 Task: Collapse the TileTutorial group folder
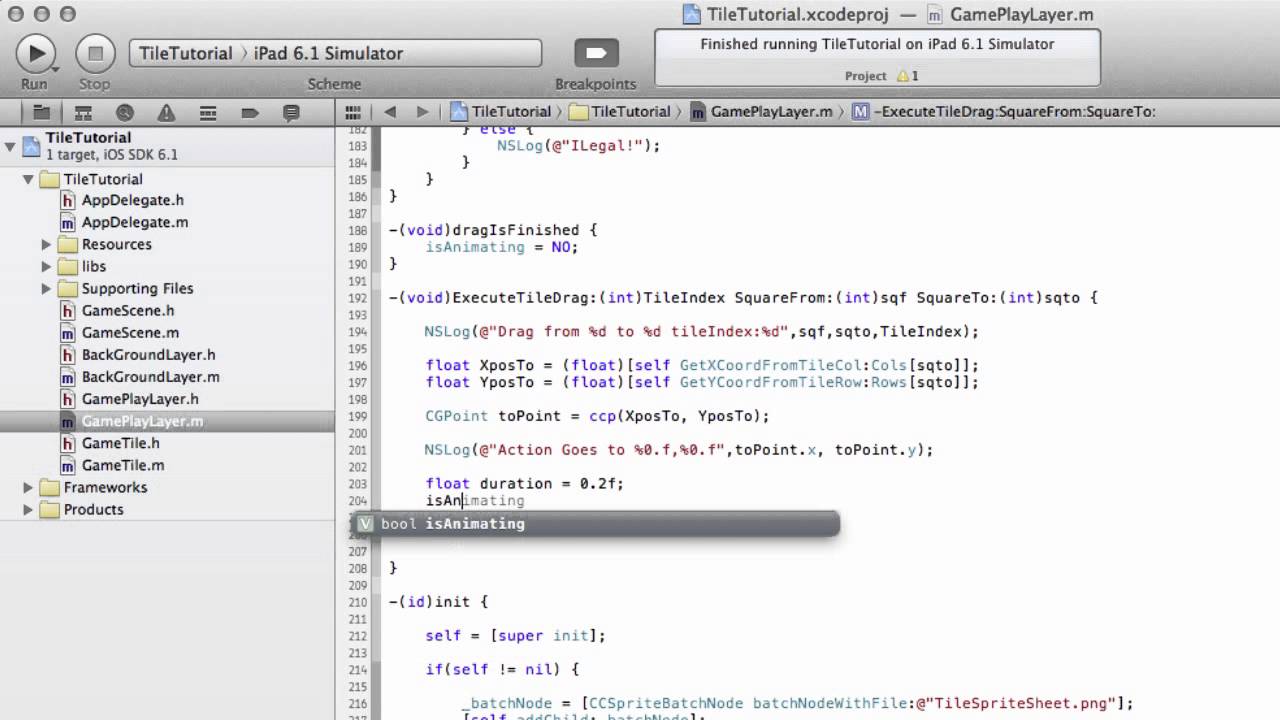[x=28, y=180]
